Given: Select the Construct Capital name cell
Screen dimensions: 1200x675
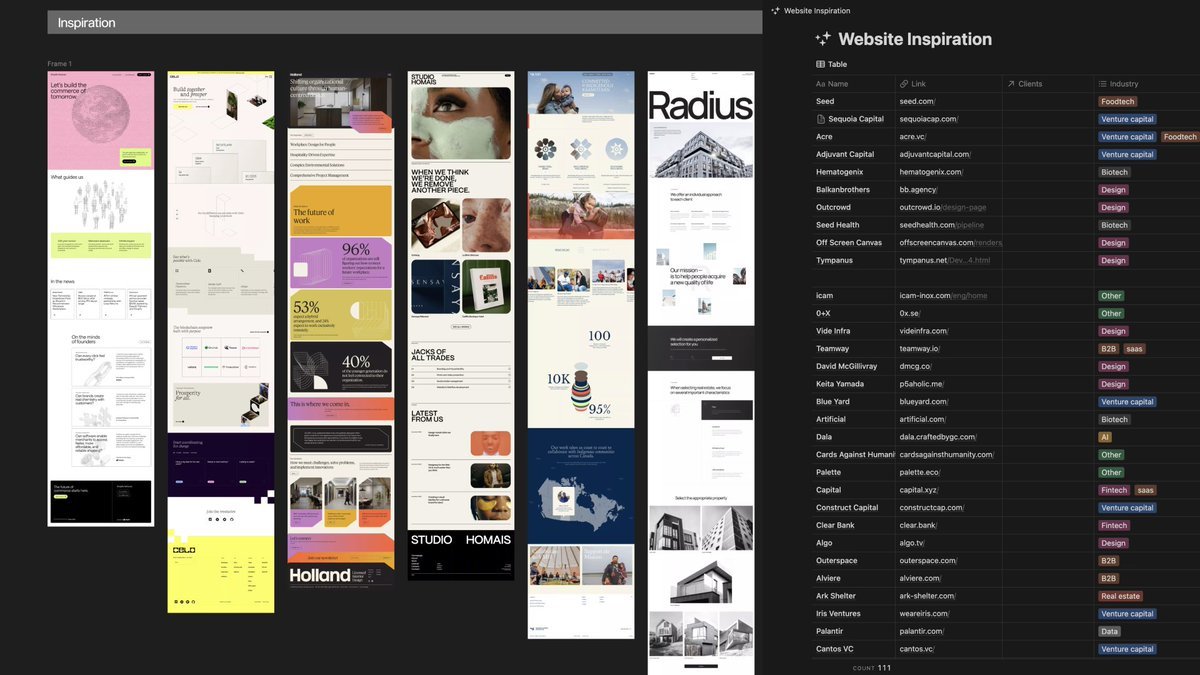Looking at the screenshot, I should [x=854, y=508].
